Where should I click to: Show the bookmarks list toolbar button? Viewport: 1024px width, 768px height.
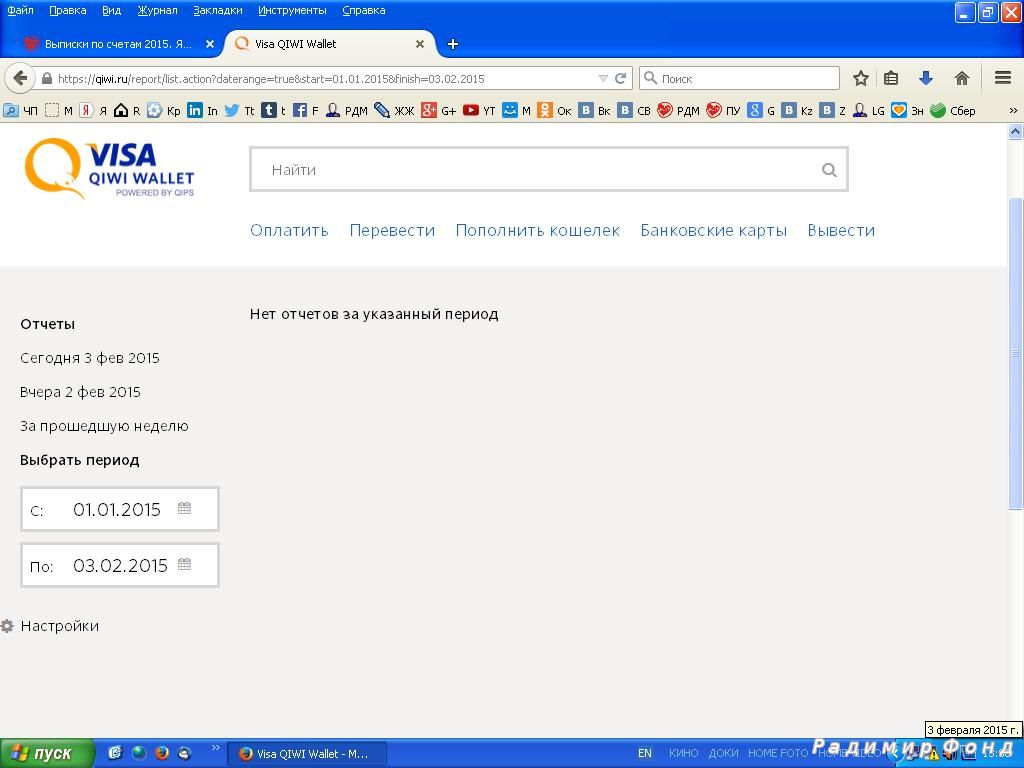tap(891, 78)
